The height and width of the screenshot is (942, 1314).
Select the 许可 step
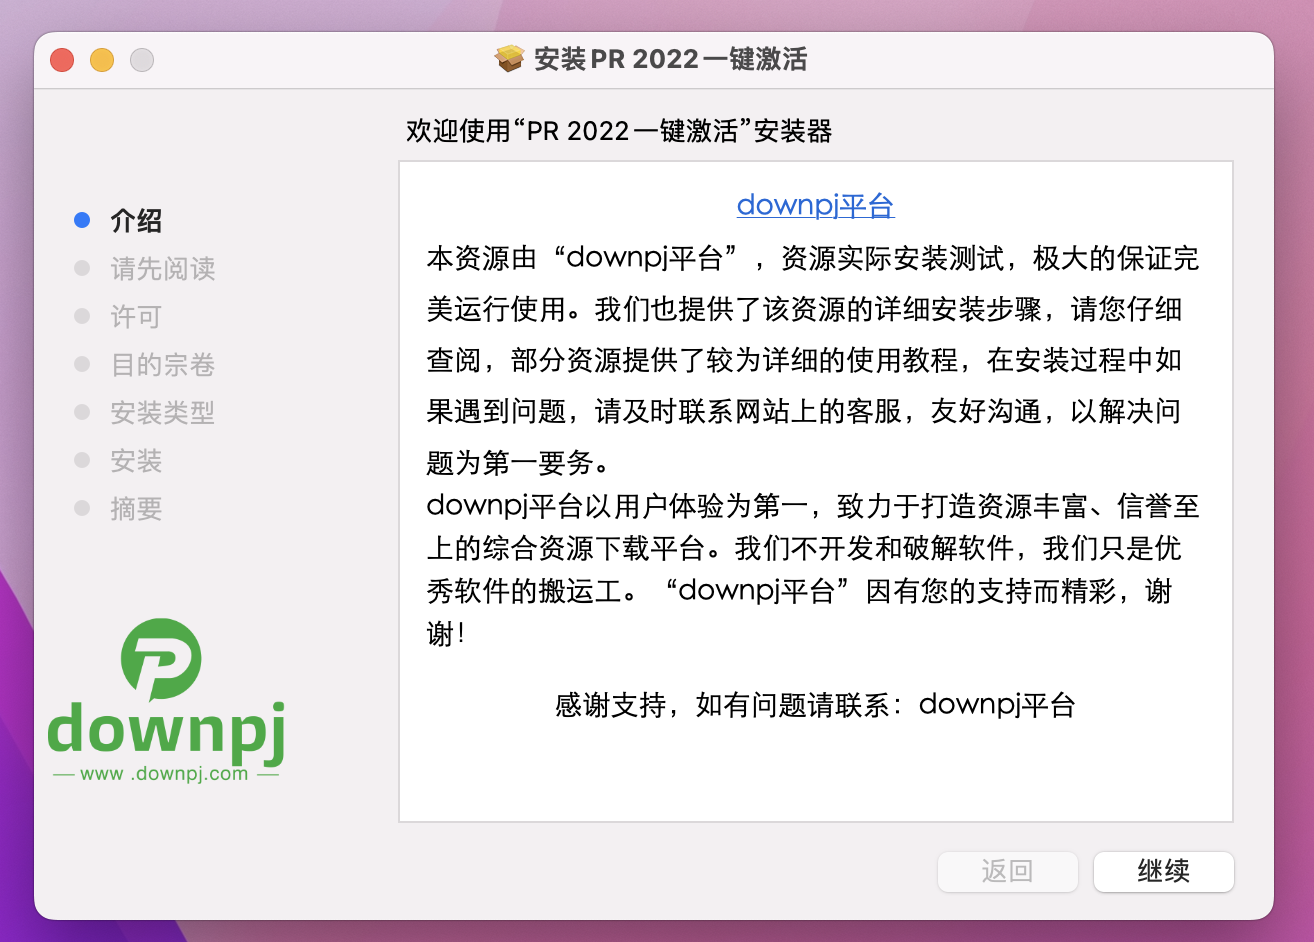[136, 317]
